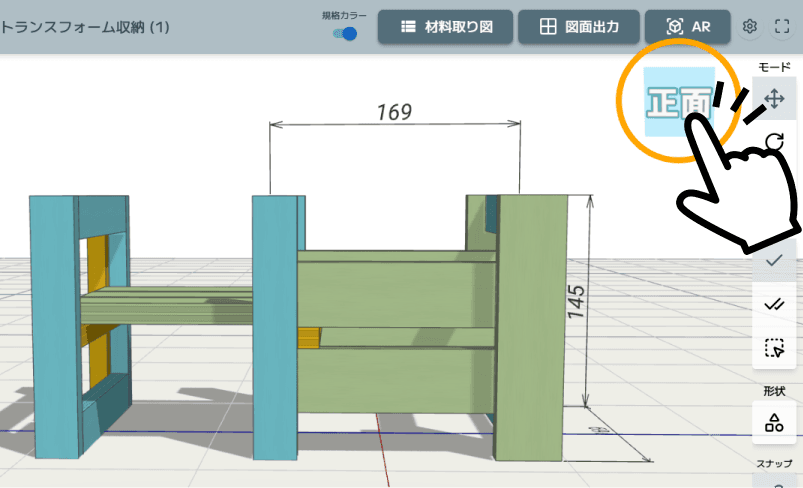Image resolution: width=803 pixels, height=488 pixels.
Task: Select the move mode tool
Action: (773, 99)
